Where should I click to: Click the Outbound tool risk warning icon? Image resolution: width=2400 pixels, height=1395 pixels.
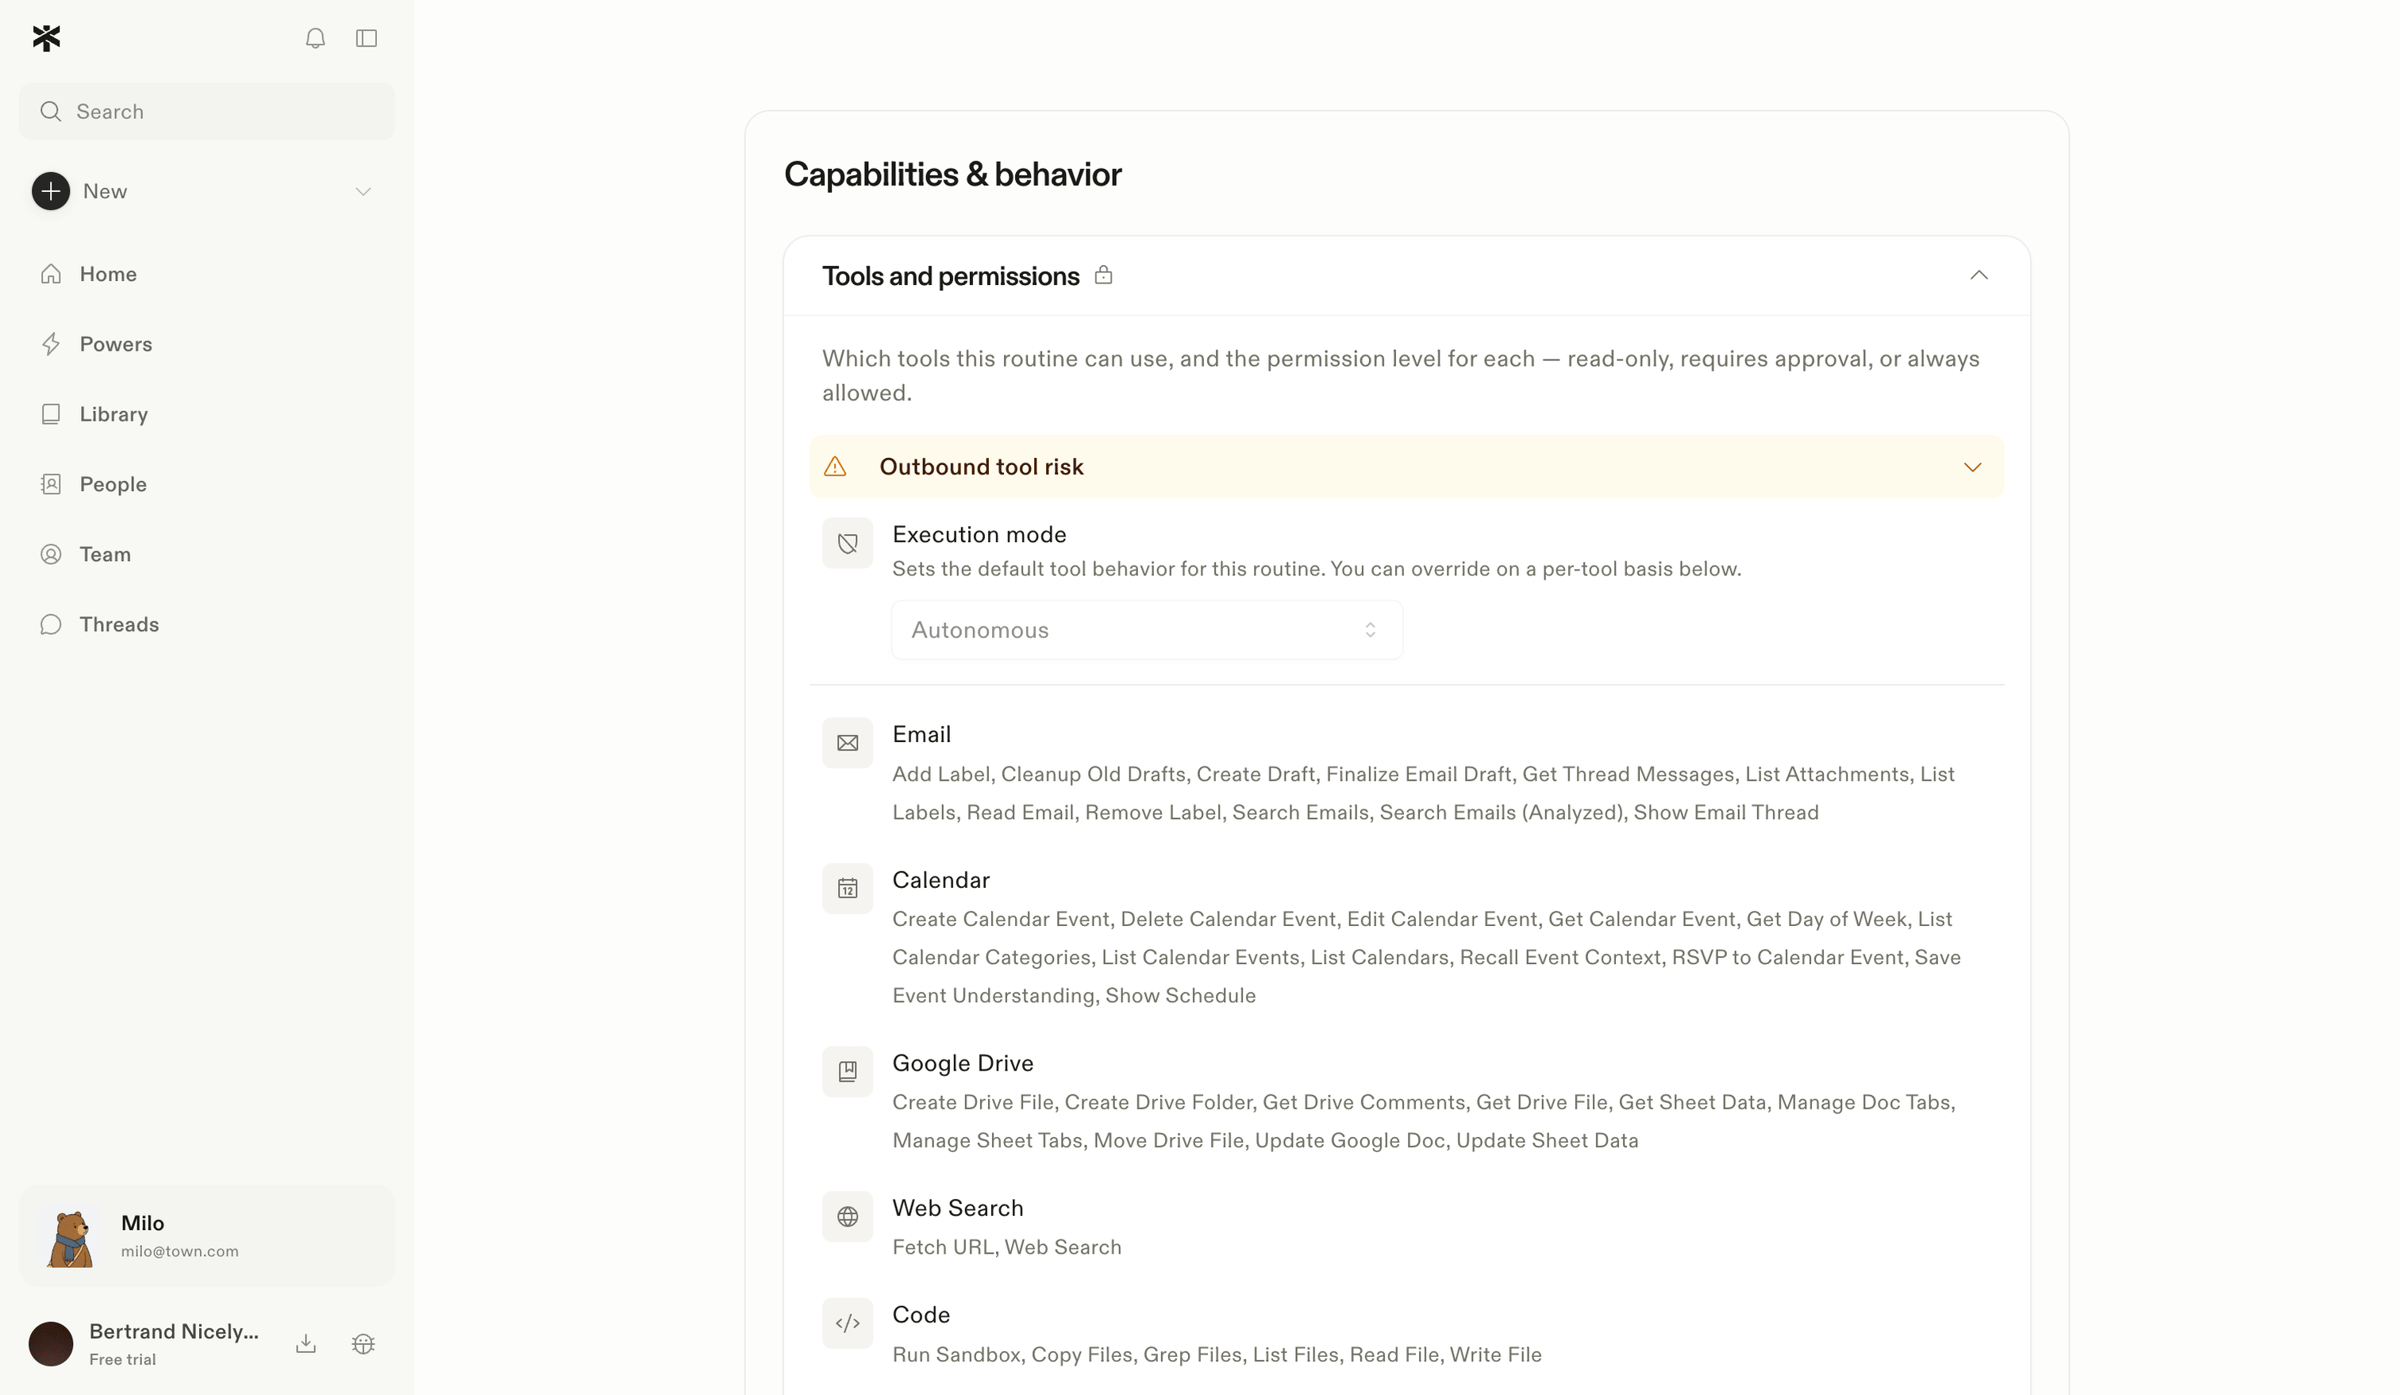pos(835,467)
